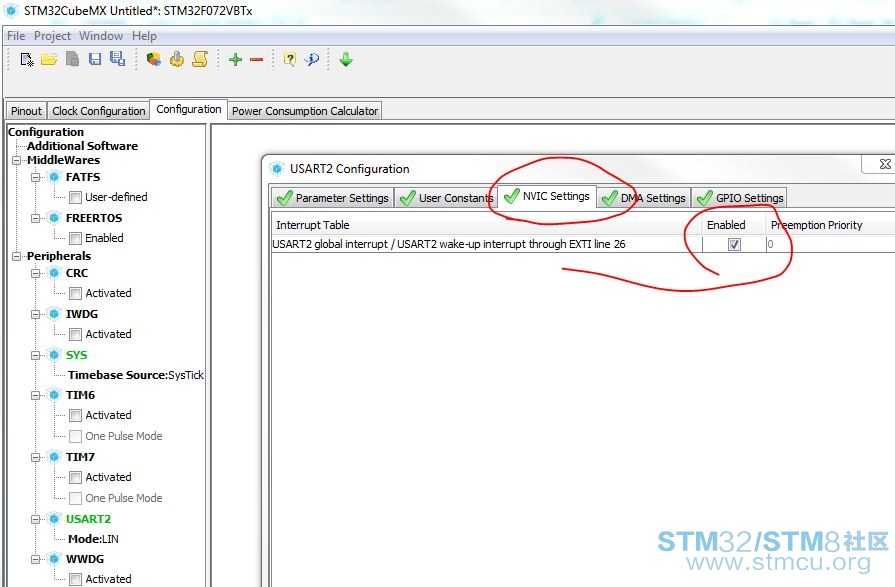Collapse the CRC tree node

tap(35, 274)
